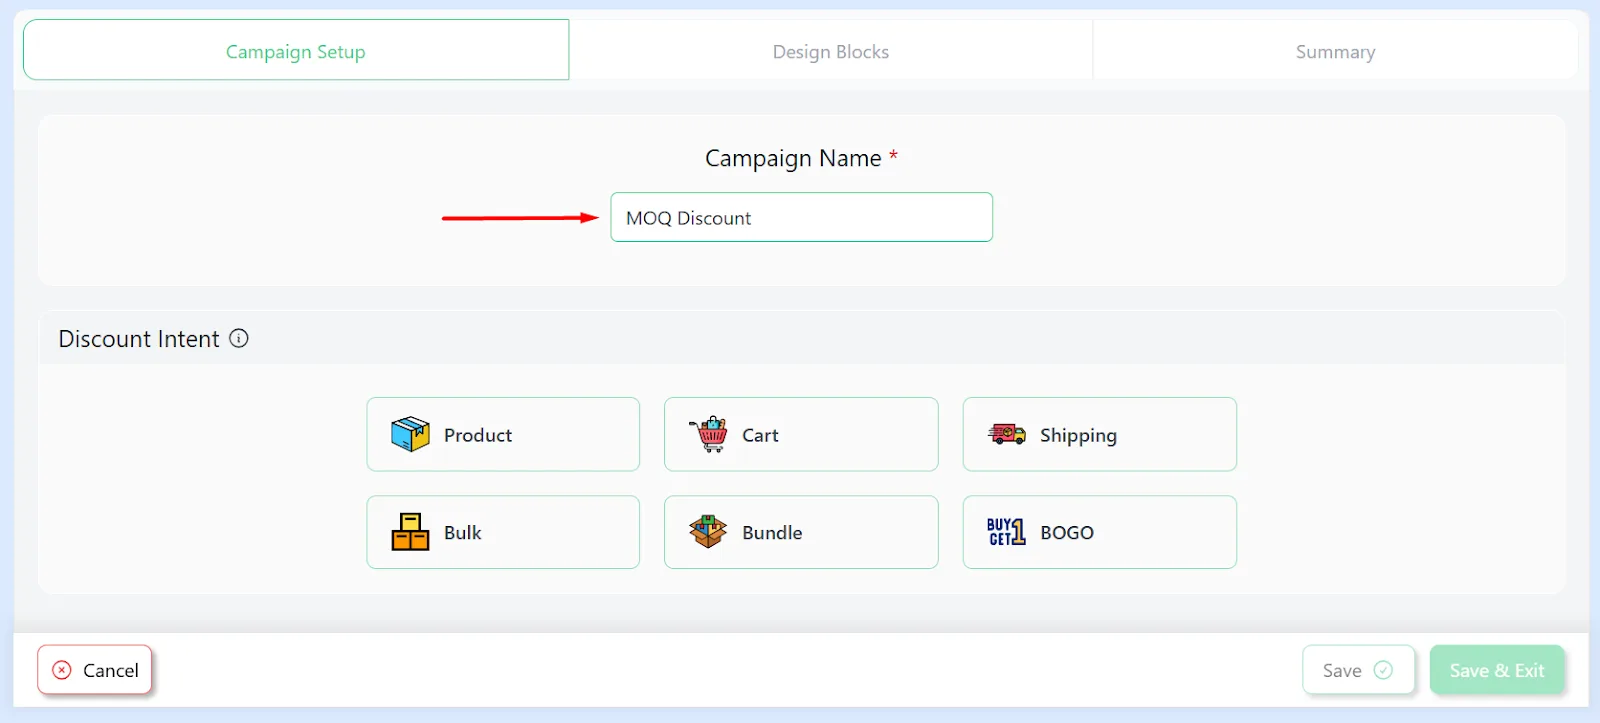Viewport: 1600px width, 723px height.
Task: Click the Discount Intent info icon
Action: [x=239, y=338]
